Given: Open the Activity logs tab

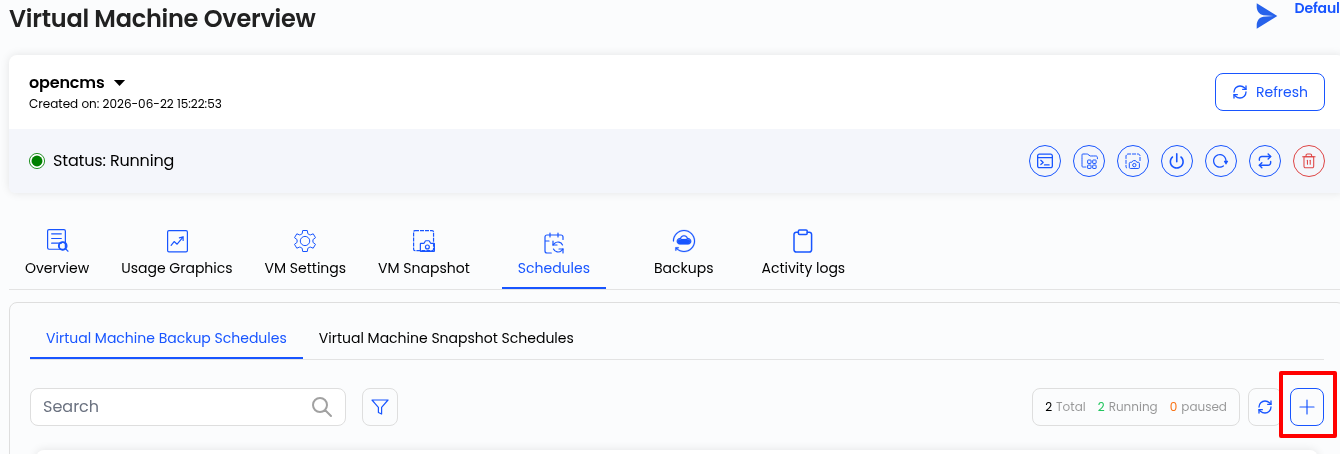Looking at the screenshot, I should (803, 253).
